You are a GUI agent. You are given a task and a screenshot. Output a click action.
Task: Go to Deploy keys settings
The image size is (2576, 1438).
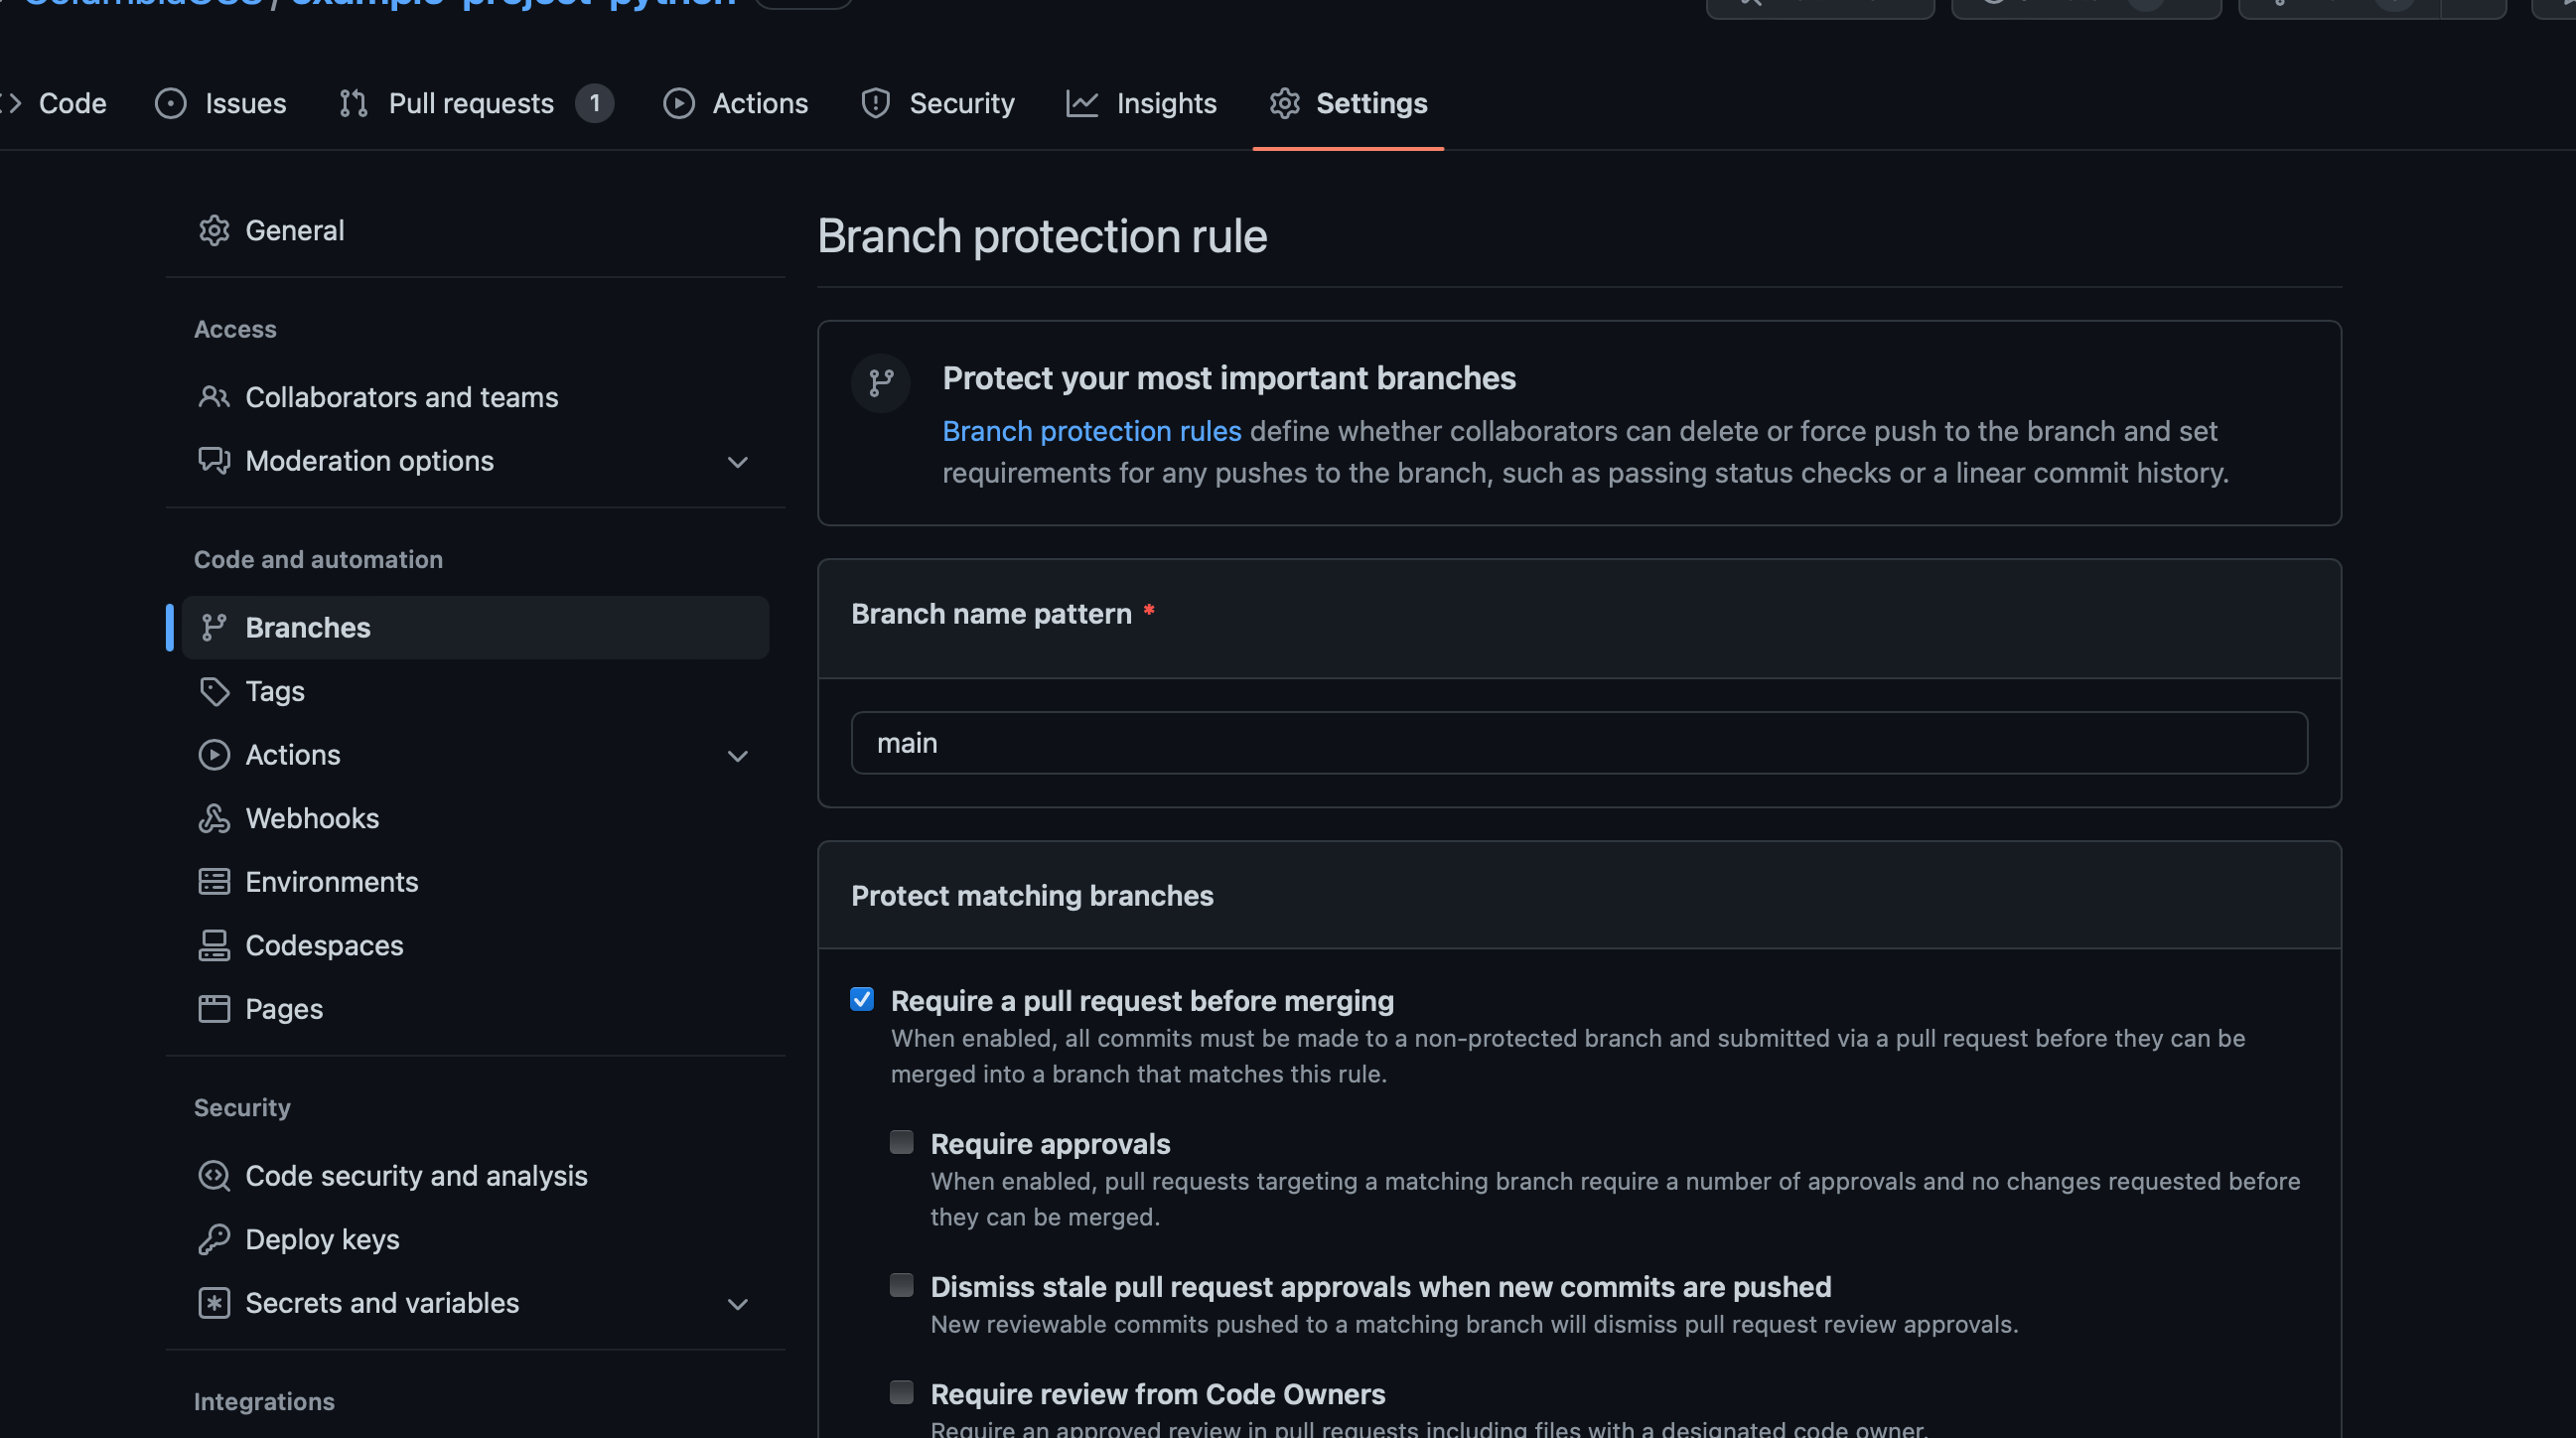coord(475,1239)
